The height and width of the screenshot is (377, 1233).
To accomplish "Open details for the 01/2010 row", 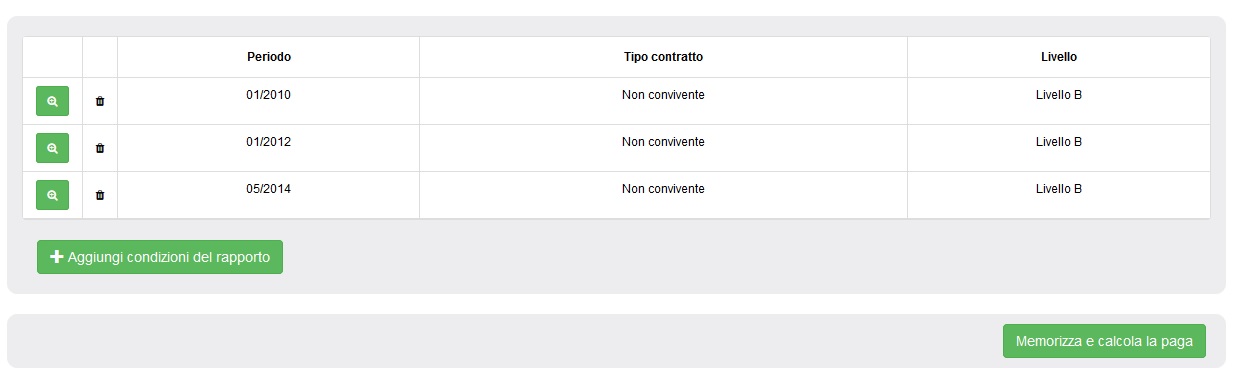I will (52, 101).
